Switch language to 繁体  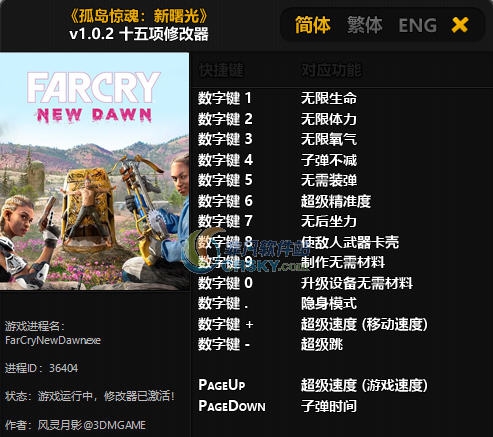click(x=364, y=25)
